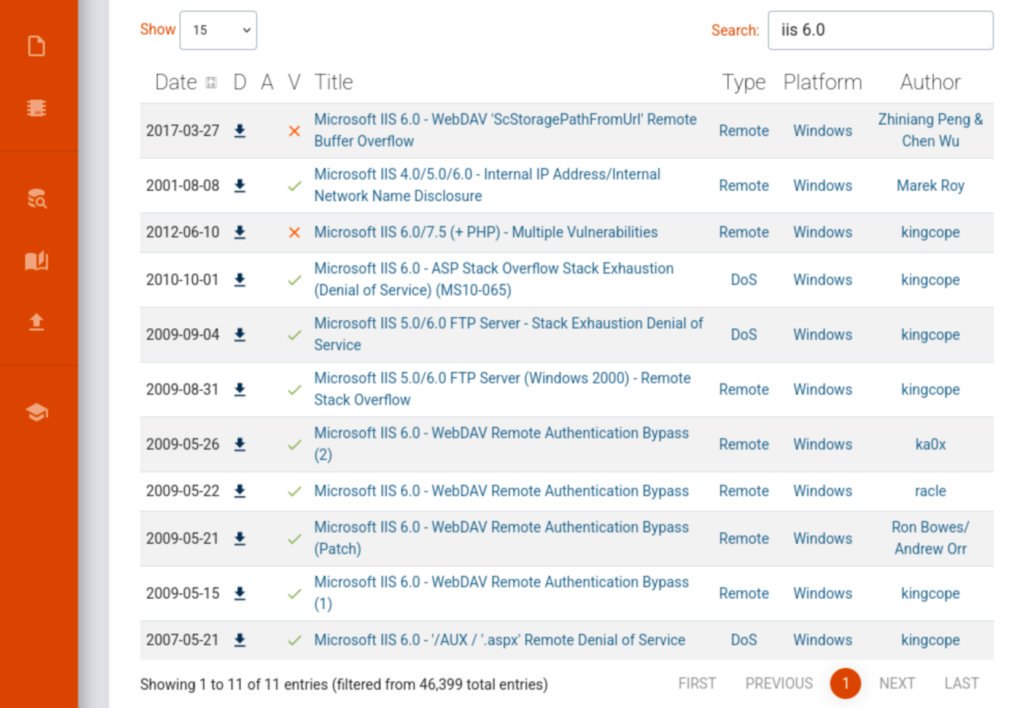The width and height of the screenshot is (1024, 708).
Task: Click the V (verified) column header
Action: (x=295, y=82)
